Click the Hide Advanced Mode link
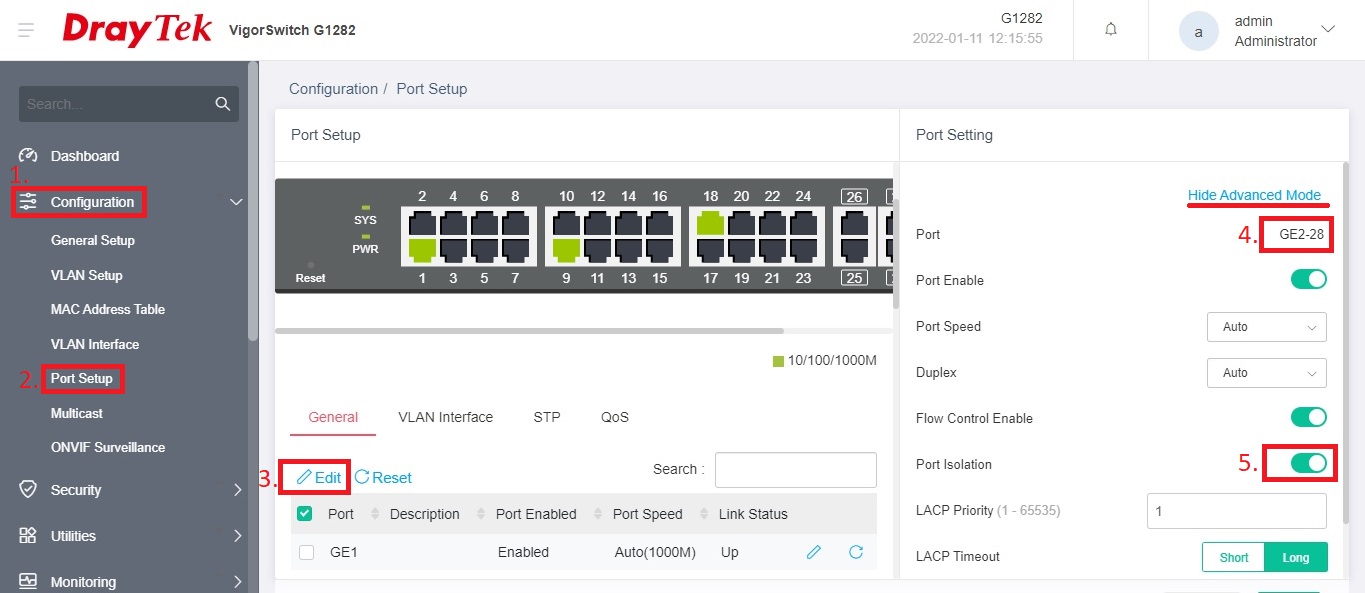 coord(1254,195)
